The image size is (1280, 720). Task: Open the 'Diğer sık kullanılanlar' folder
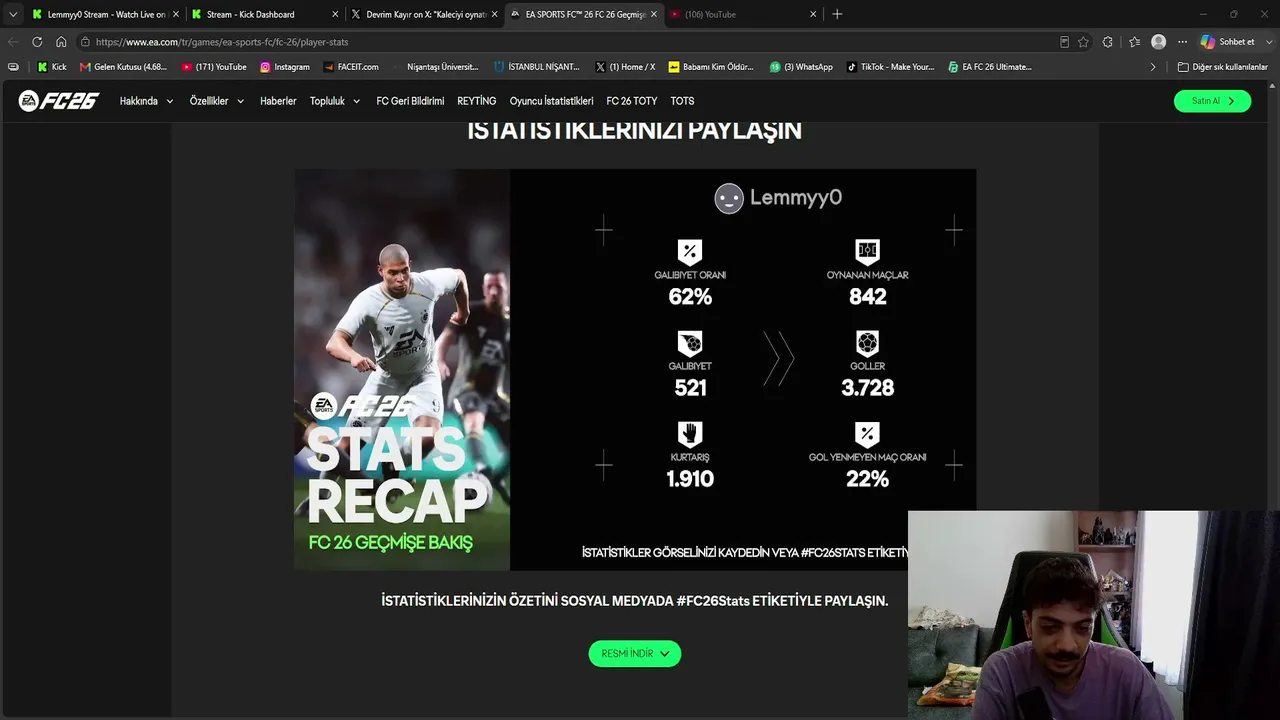pos(1223,67)
